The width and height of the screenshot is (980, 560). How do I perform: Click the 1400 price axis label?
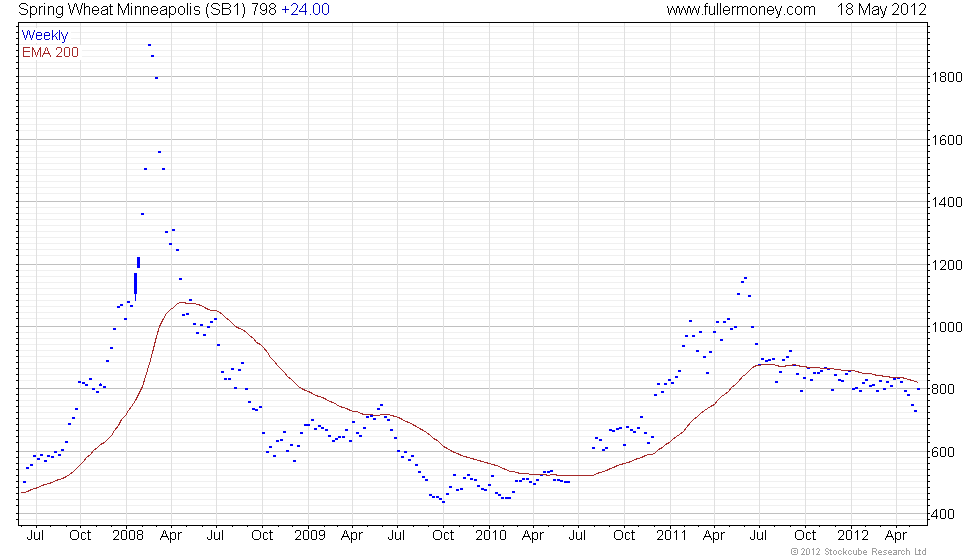point(946,202)
